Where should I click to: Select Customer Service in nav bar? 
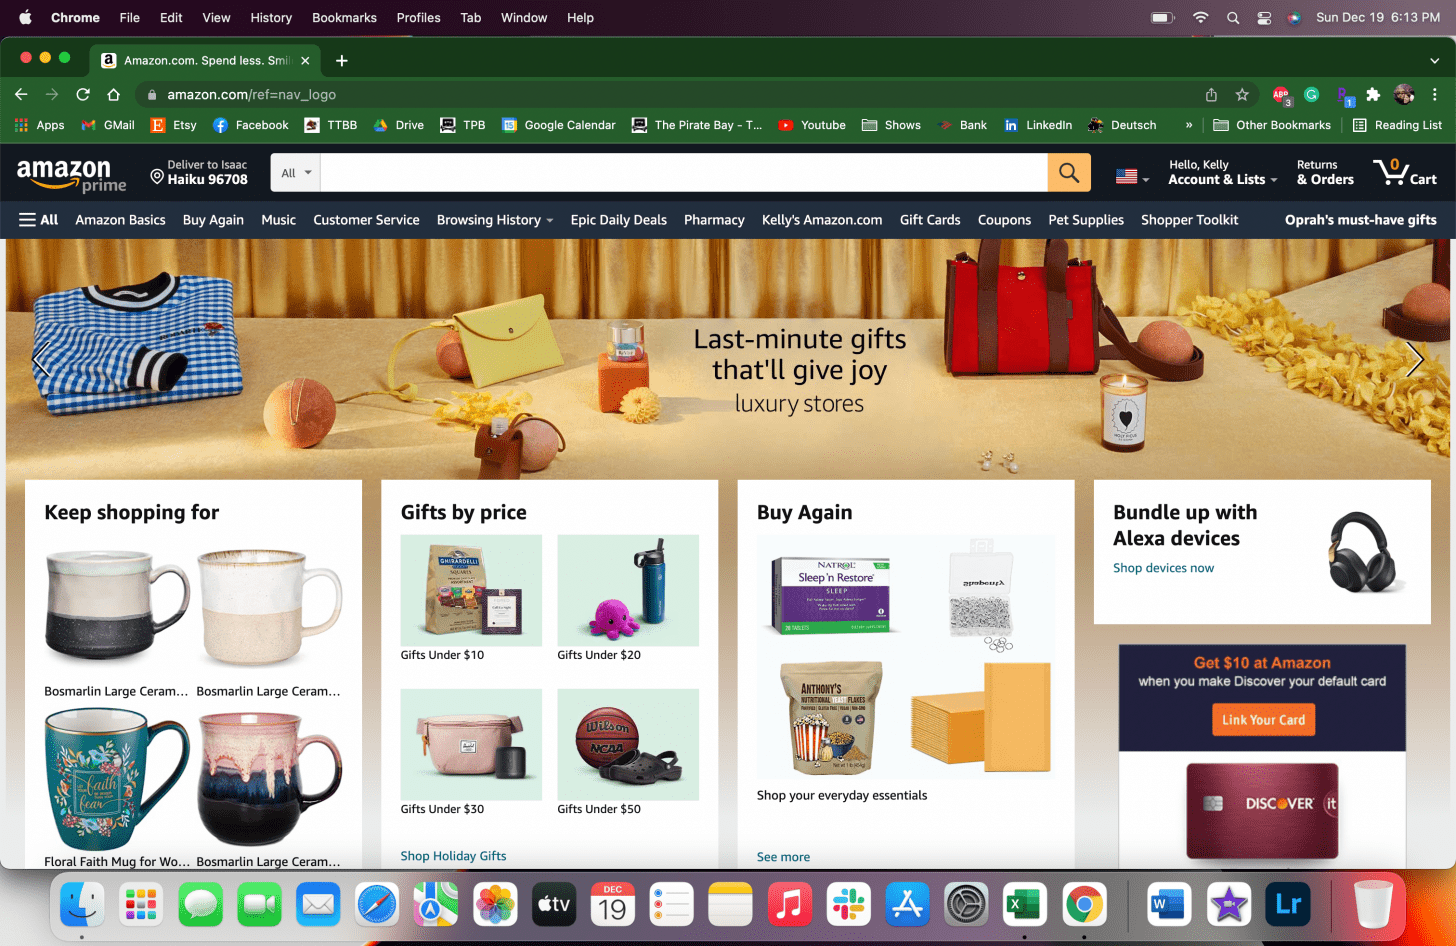pyautogui.click(x=366, y=220)
